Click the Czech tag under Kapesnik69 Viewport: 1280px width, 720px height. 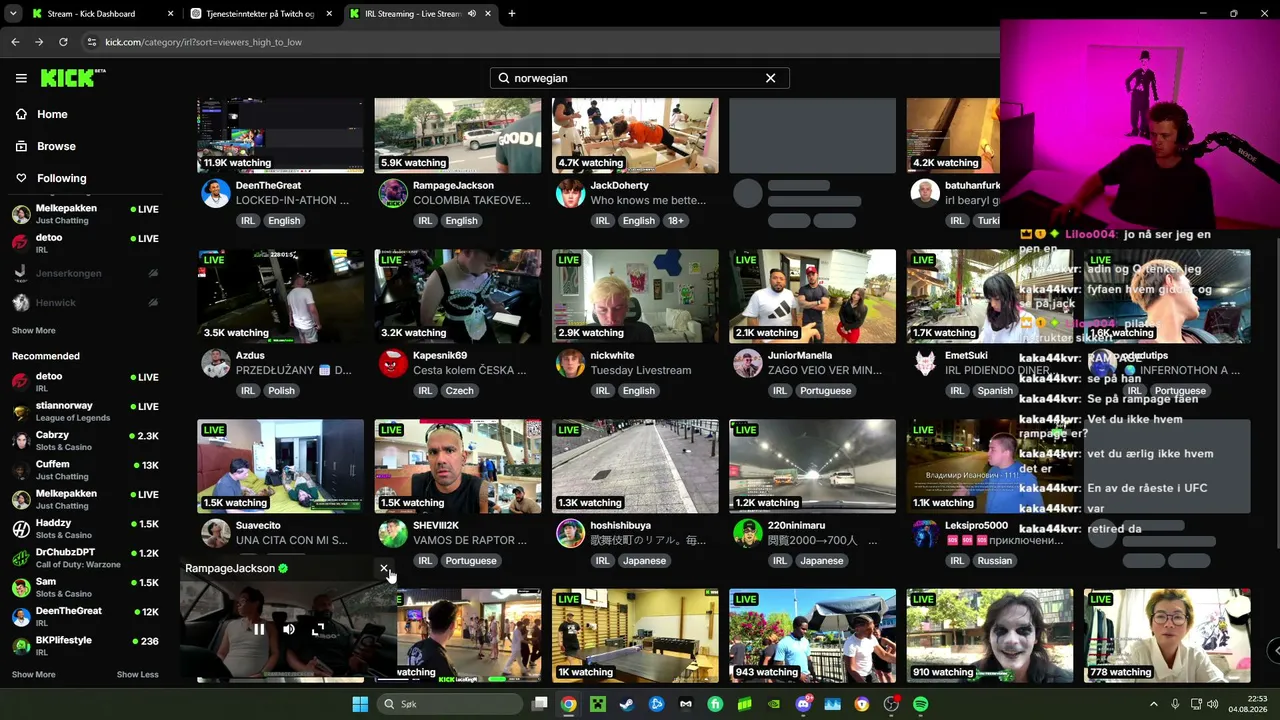point(459,391)
